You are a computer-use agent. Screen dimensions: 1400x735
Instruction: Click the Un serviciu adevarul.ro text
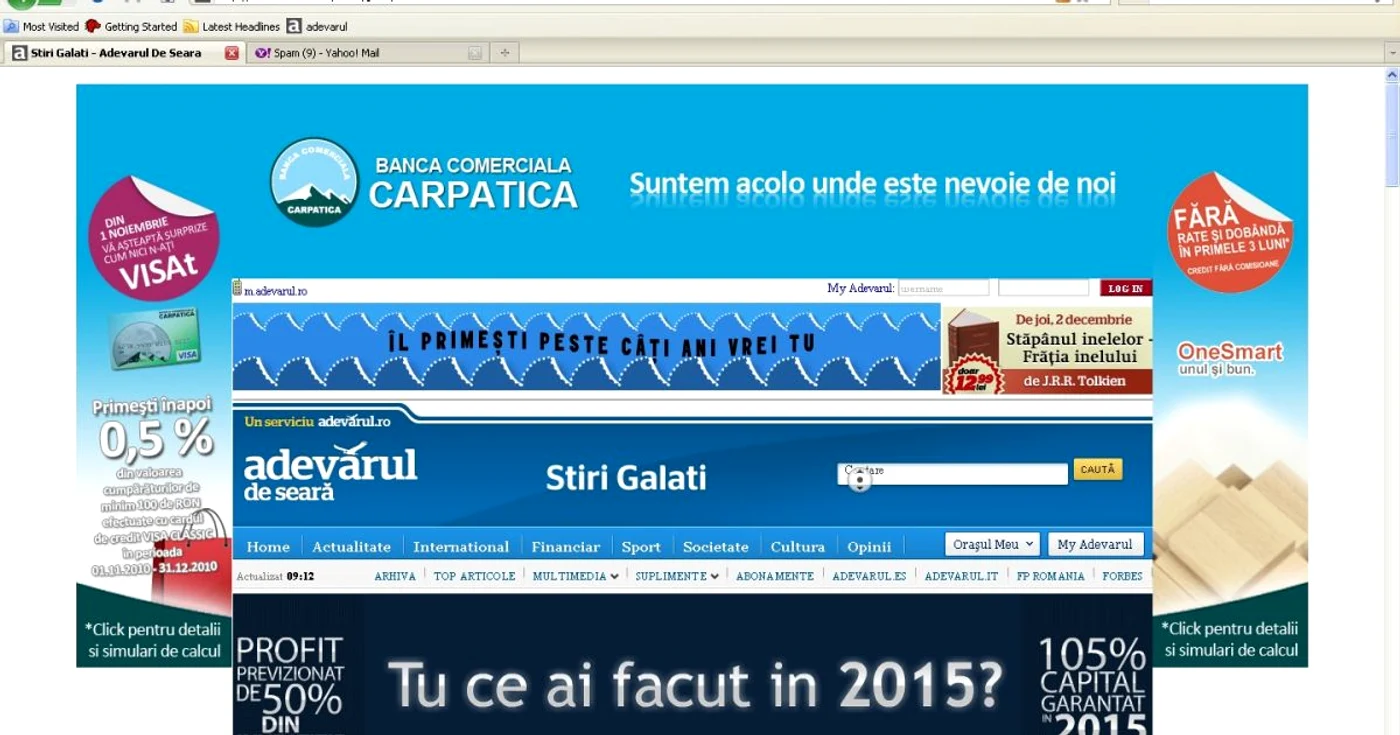click(317, 421)
